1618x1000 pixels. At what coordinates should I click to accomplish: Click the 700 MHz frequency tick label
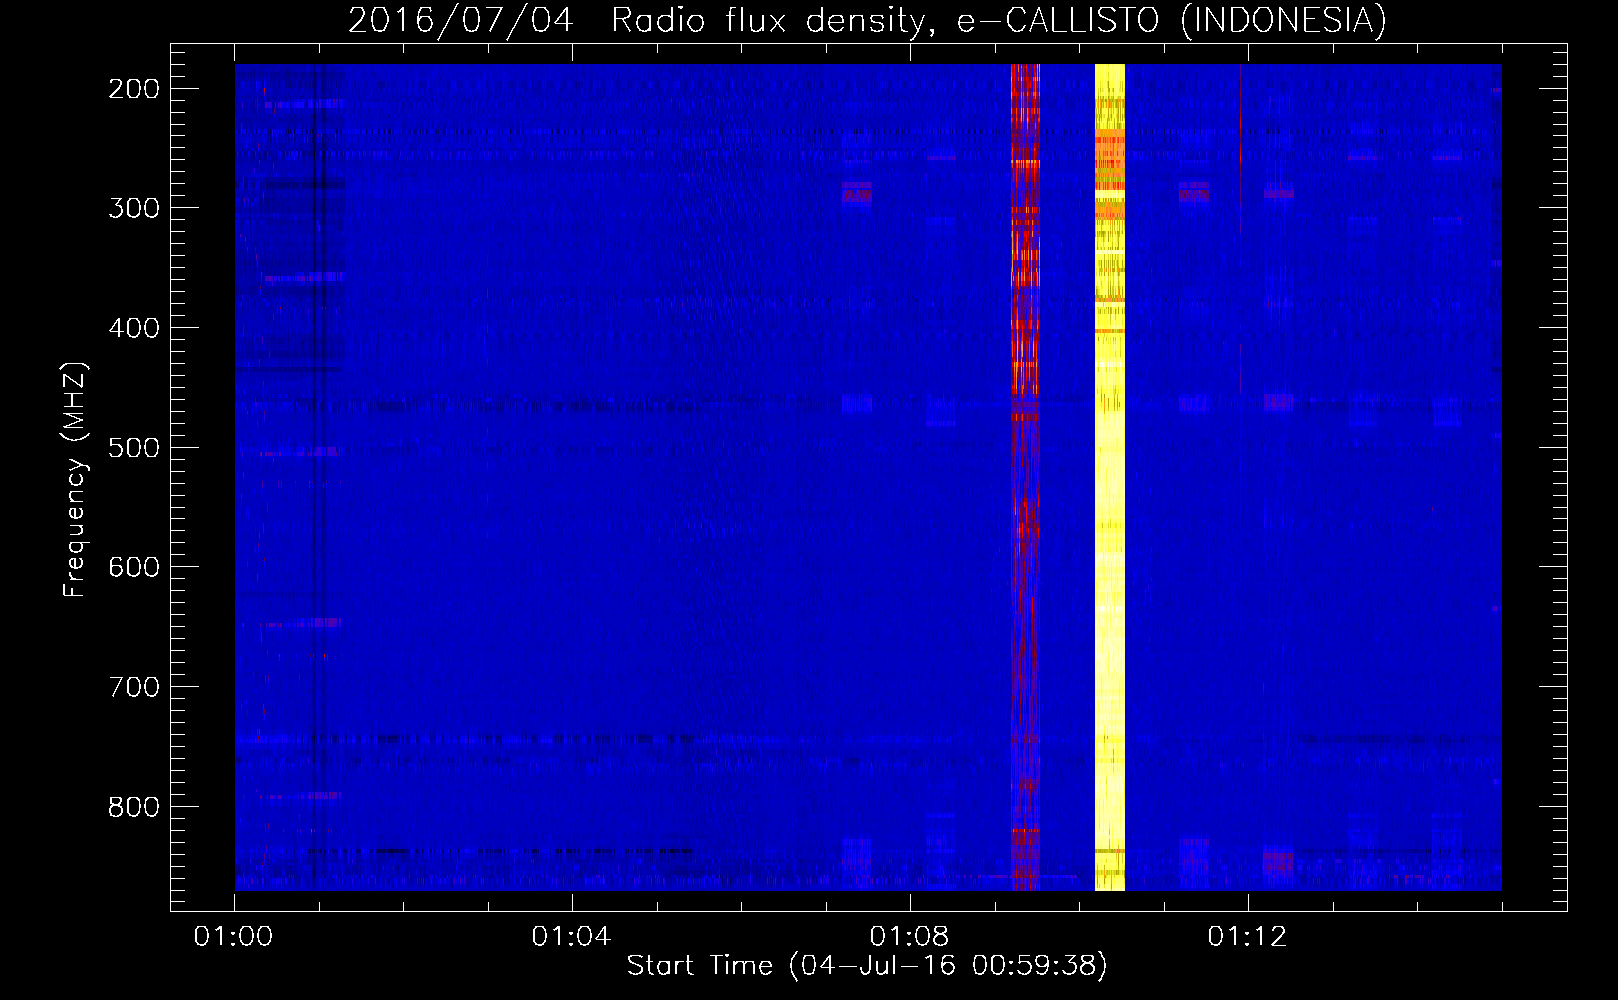[134, 687]
